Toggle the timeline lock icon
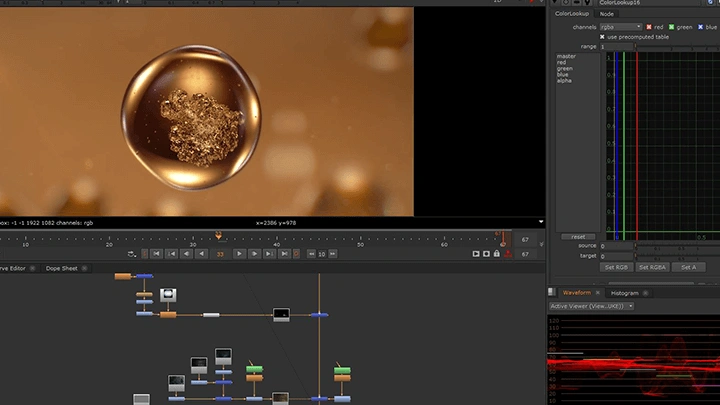The image size is (720, 405). click(497, 253)
